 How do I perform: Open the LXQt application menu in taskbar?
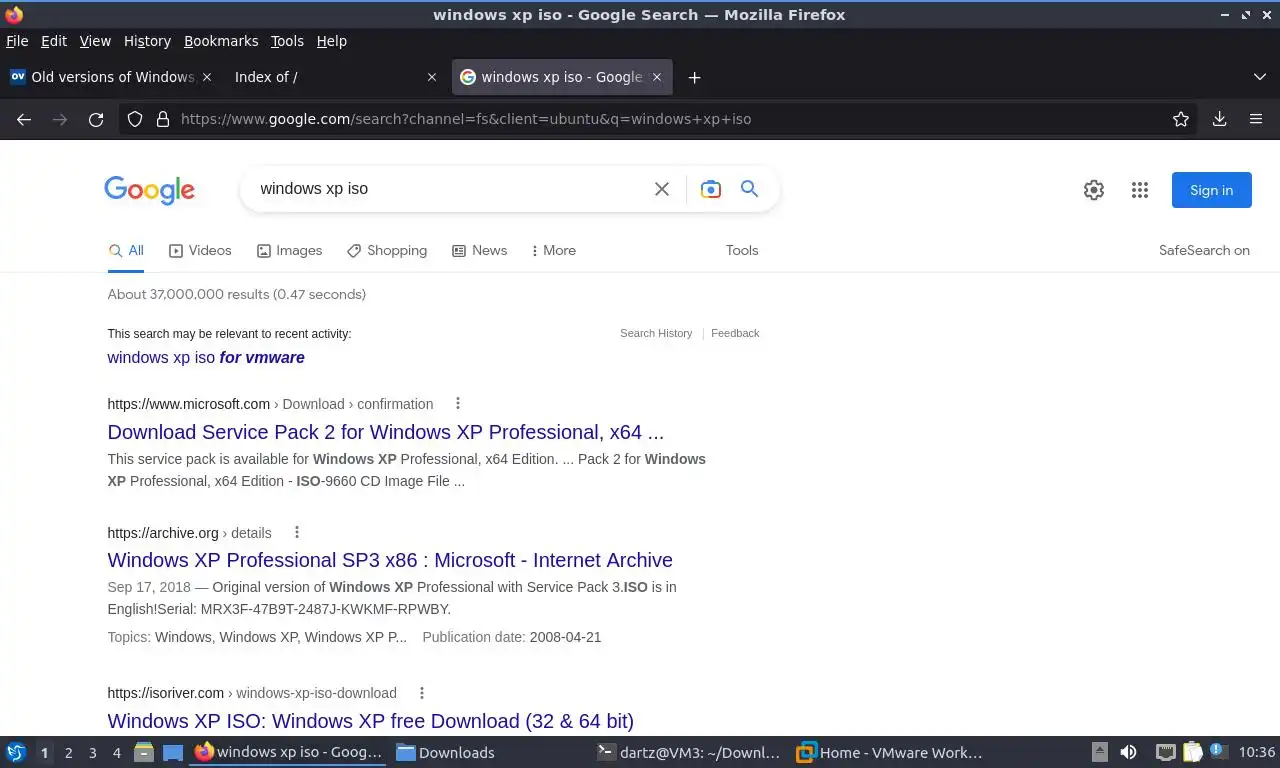click(x=16, y=752)
